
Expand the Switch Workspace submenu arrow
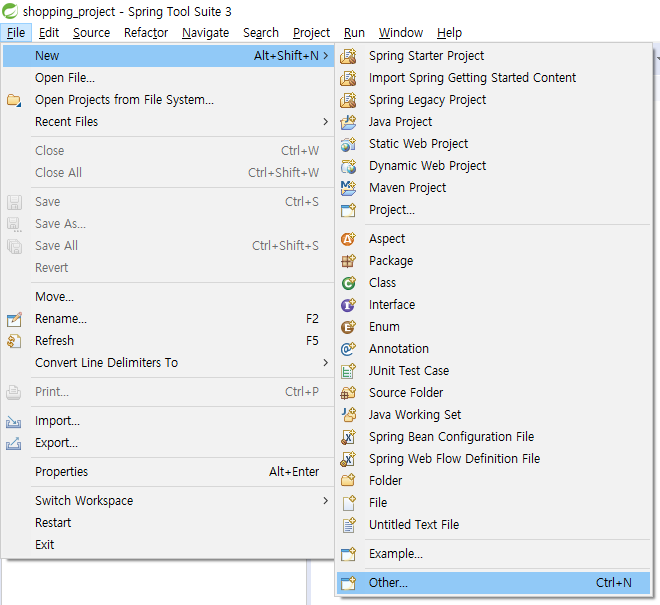pyautogui.click(x=325, y=501)
